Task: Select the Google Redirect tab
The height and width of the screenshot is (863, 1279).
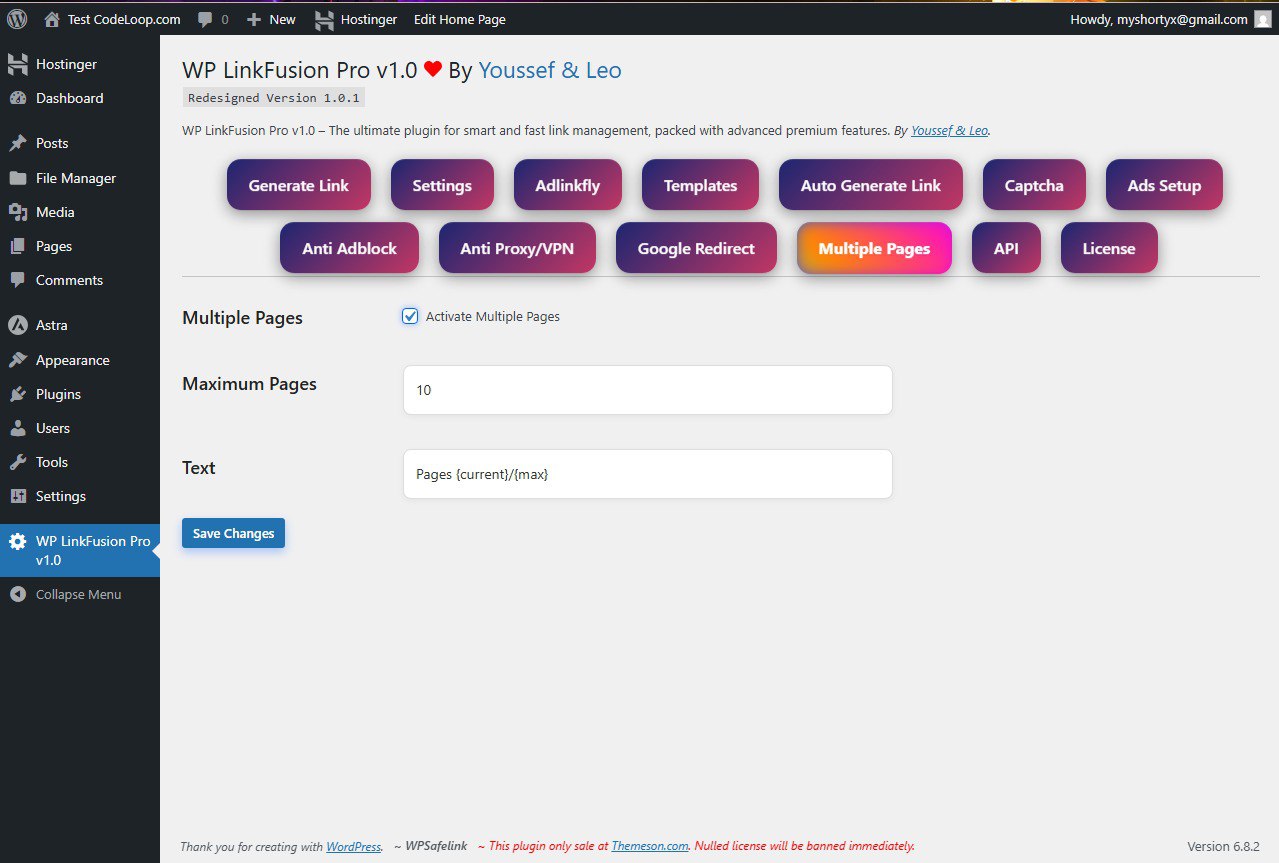Action: point(696,248)
